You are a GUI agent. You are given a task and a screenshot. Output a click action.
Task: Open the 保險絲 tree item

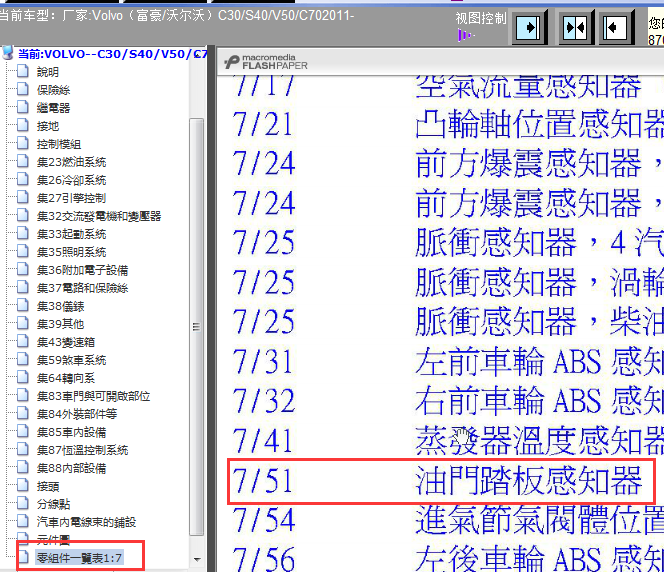point(53,90)
